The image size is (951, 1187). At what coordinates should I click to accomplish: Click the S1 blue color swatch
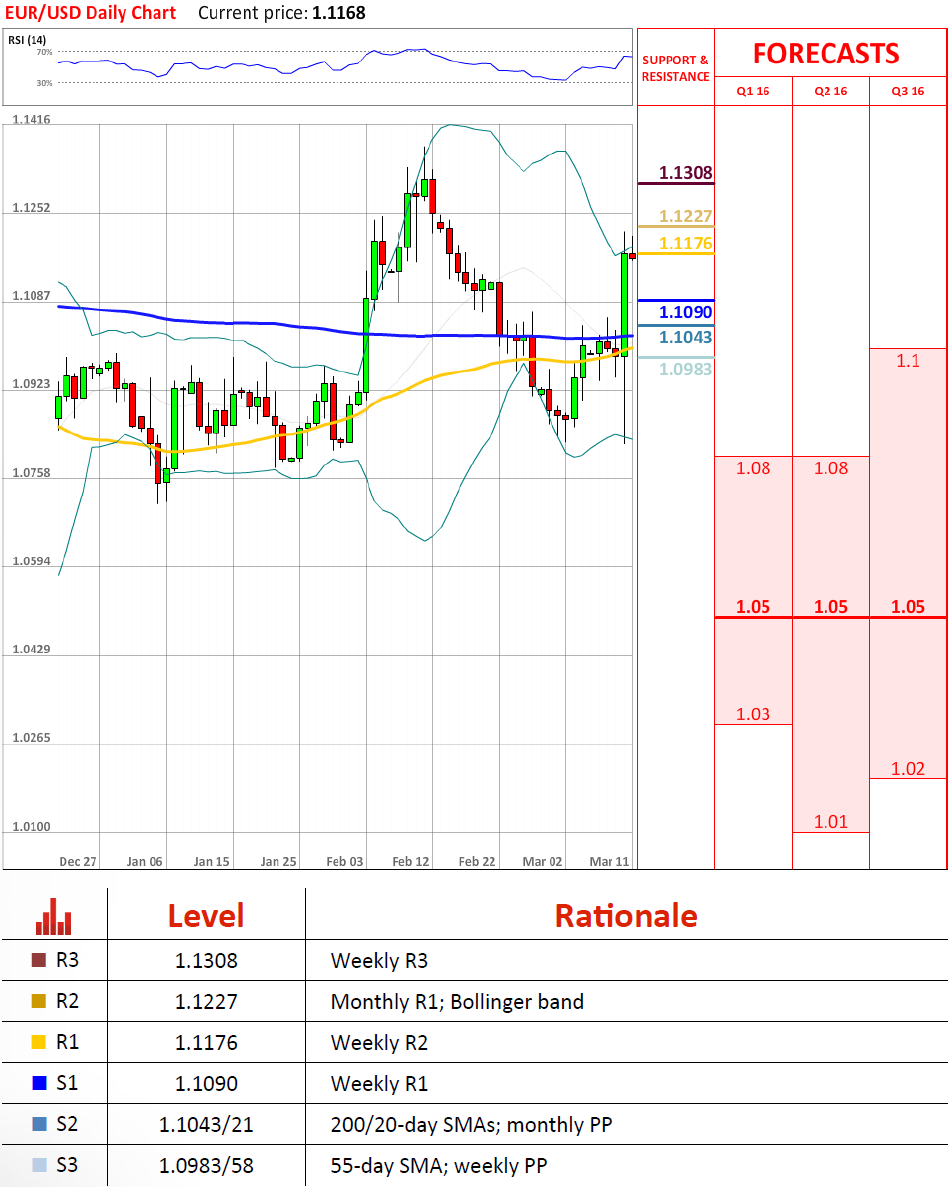(39, 1083)
